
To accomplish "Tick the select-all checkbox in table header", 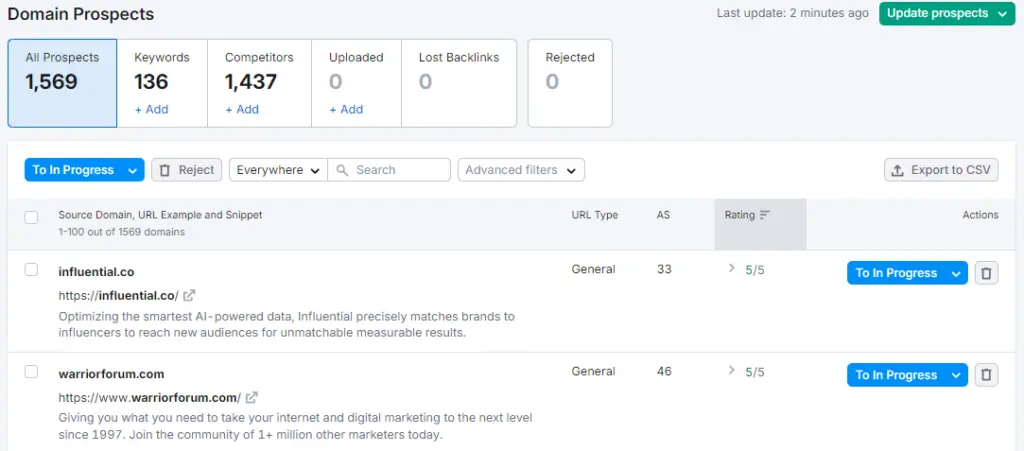I will pos(31,217).
